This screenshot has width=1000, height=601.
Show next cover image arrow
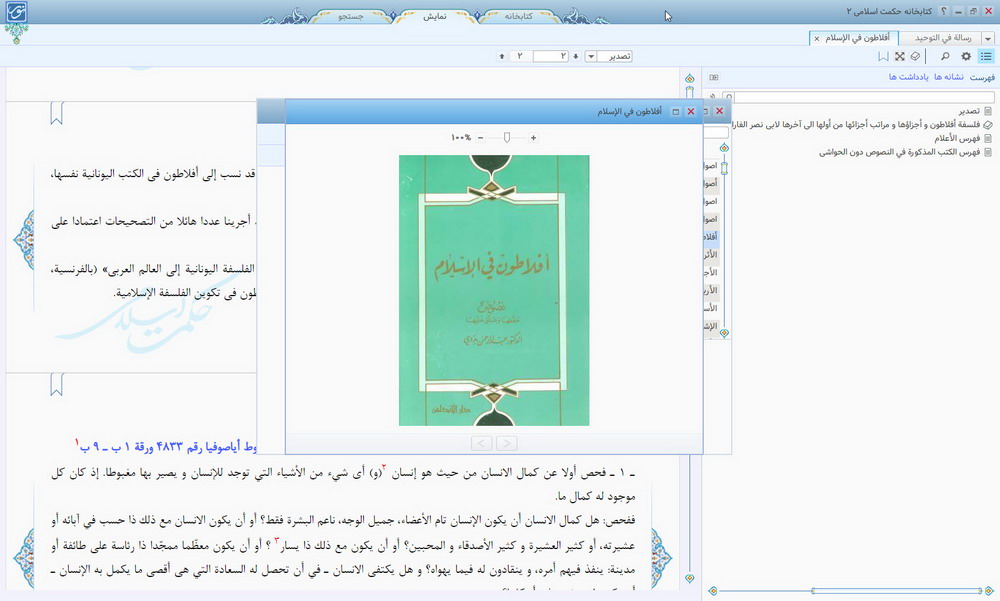click(506, 443)
